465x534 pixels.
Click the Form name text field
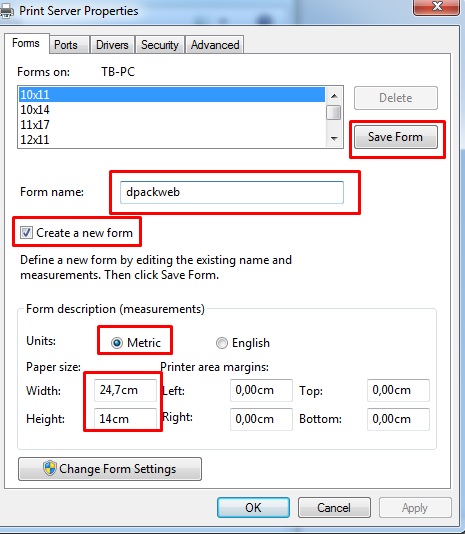click(x=232, y=192)
